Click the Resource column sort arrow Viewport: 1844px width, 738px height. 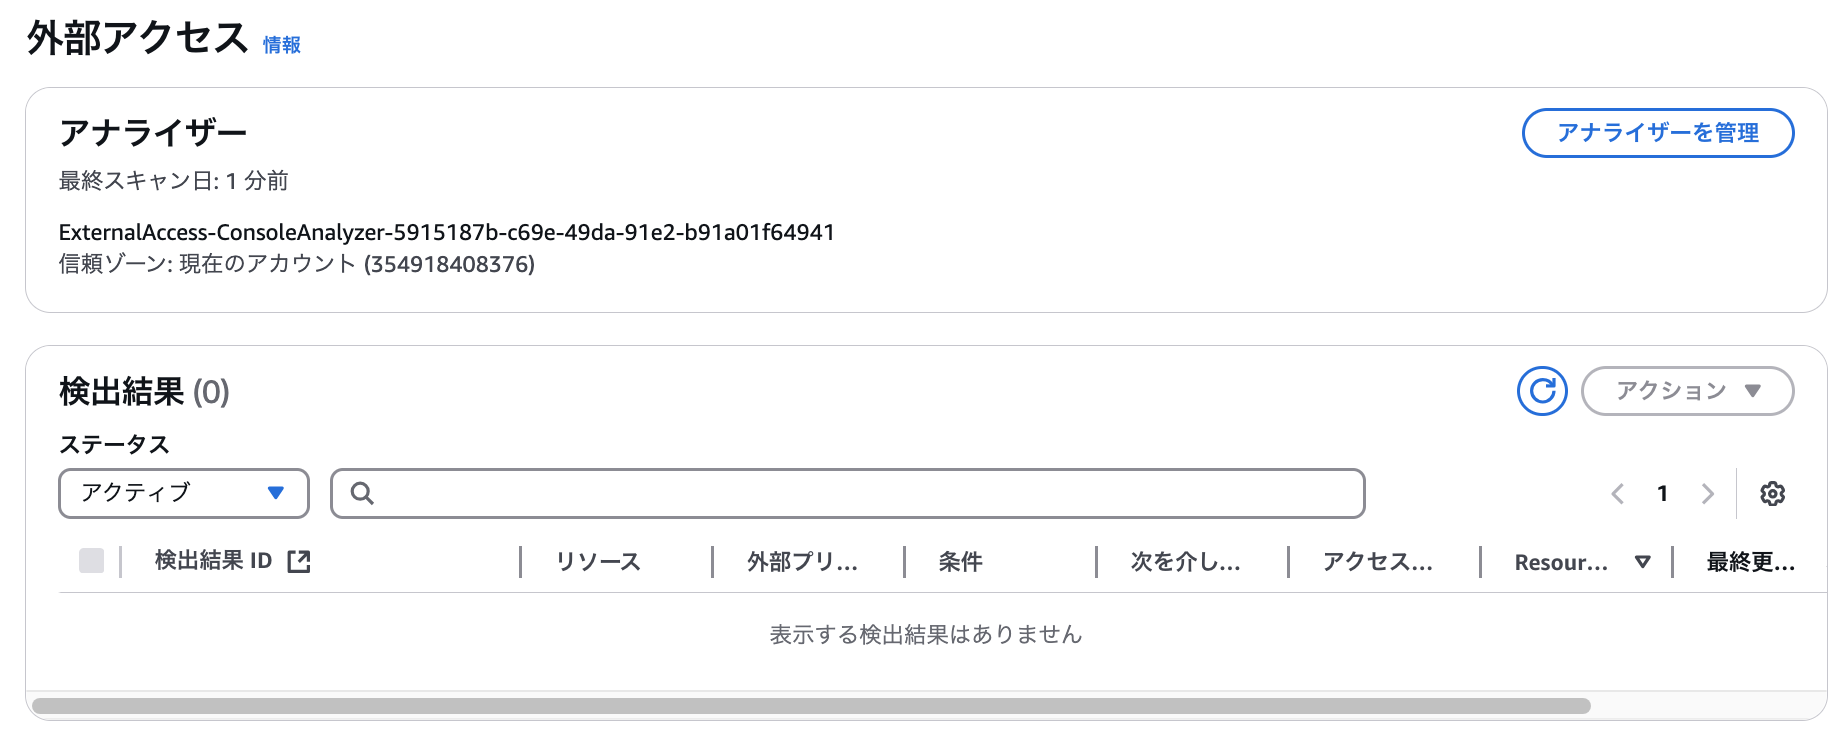pyautogui.click(x=1642, y=562)
